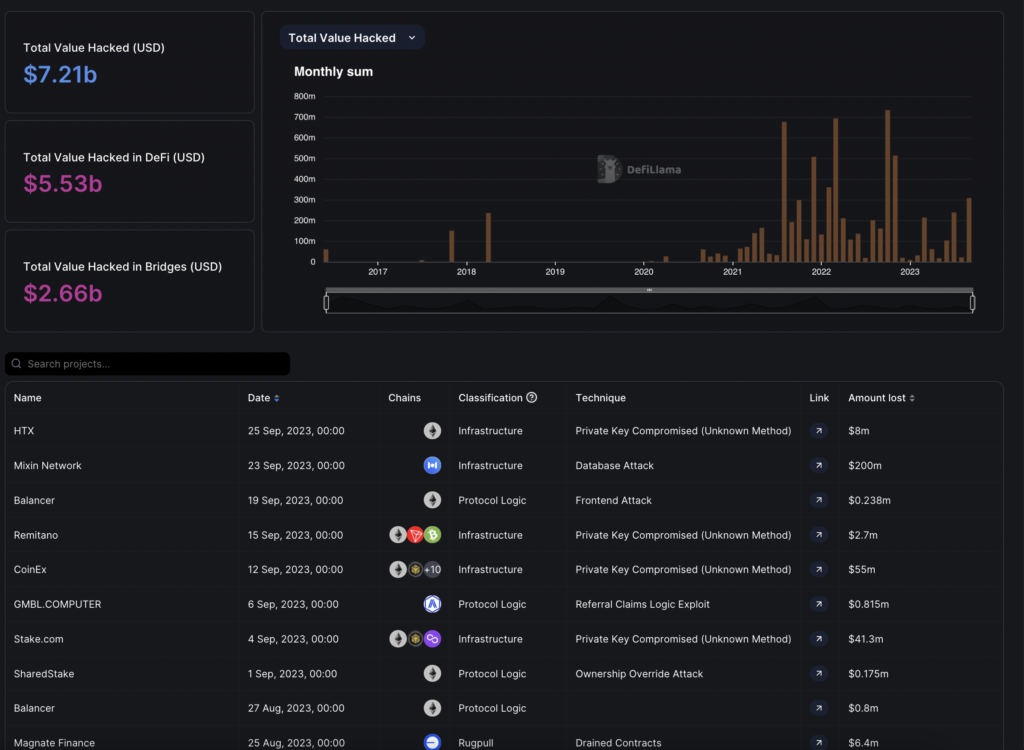Focus the Search projects input field
1024x750 pixels.
click(148, 364)
